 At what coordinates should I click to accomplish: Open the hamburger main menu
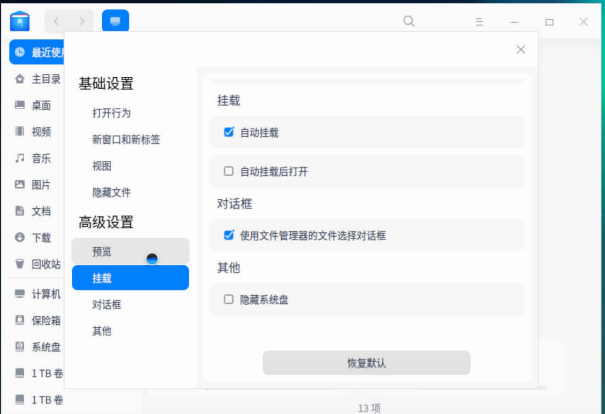pos(479,22)
